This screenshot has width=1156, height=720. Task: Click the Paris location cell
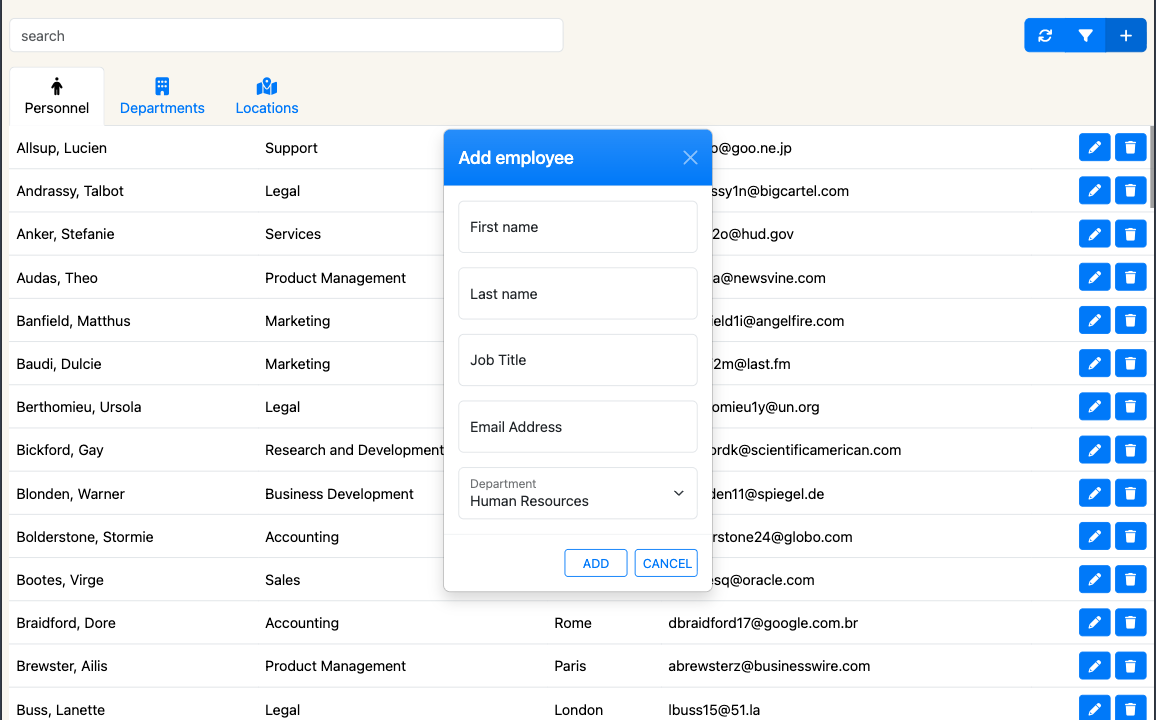570,665
